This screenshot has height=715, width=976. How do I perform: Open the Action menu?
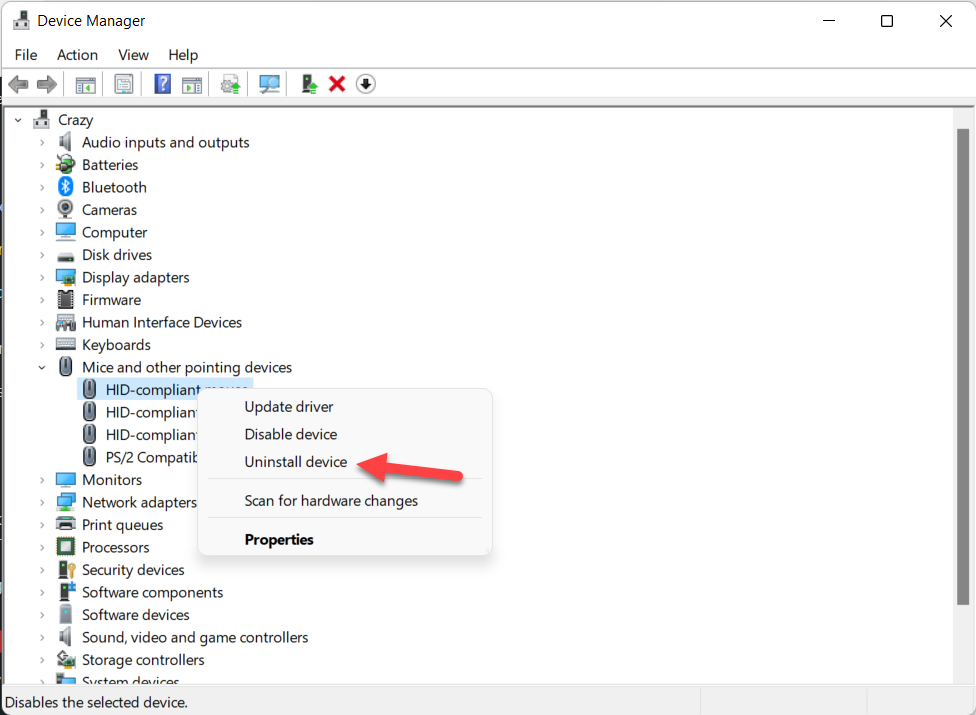pos(77,55)
